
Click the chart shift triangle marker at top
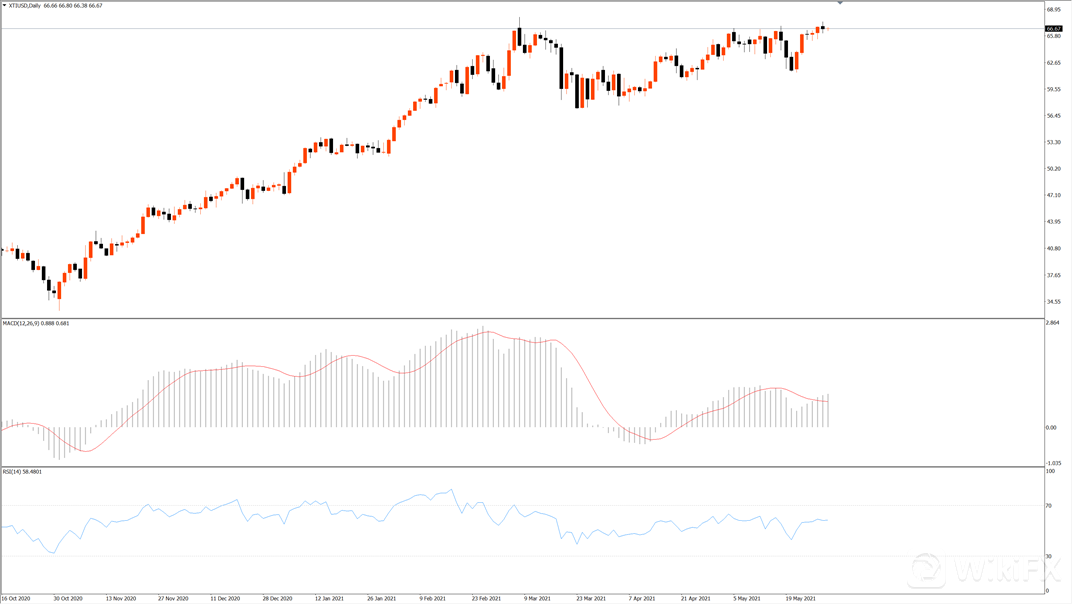tap(840, 4)
